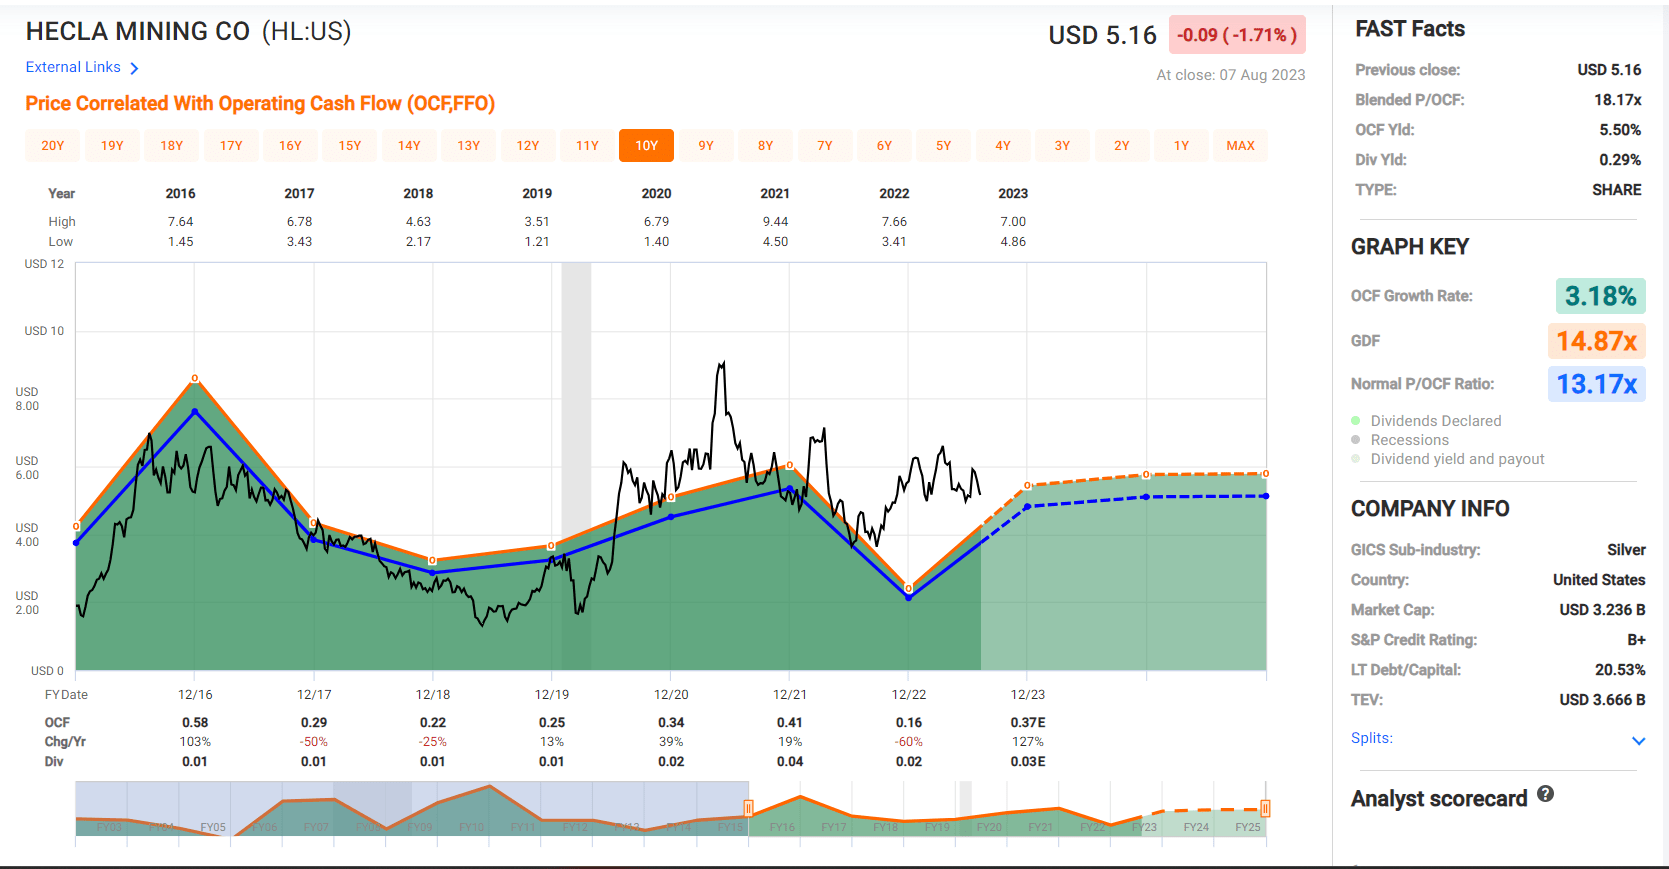Expand the Splits dropdown chevron
The image size is (1669, 869).
(1638, 741)
